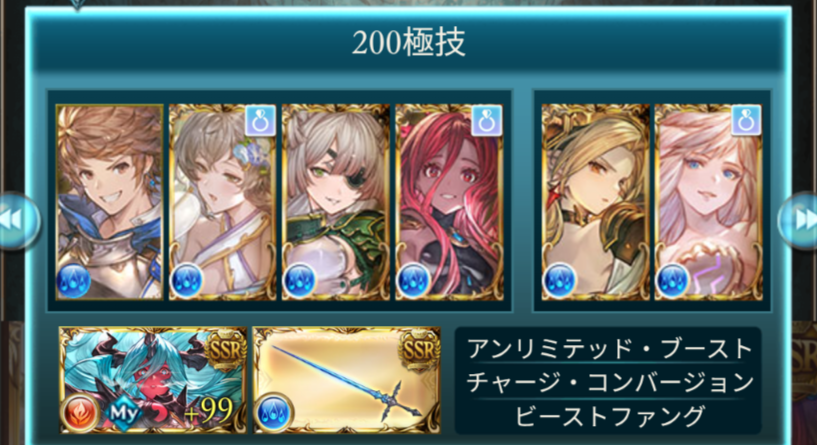Open the SSR blue sword weapon
817x445 pixels.
(x=347, y=380)
